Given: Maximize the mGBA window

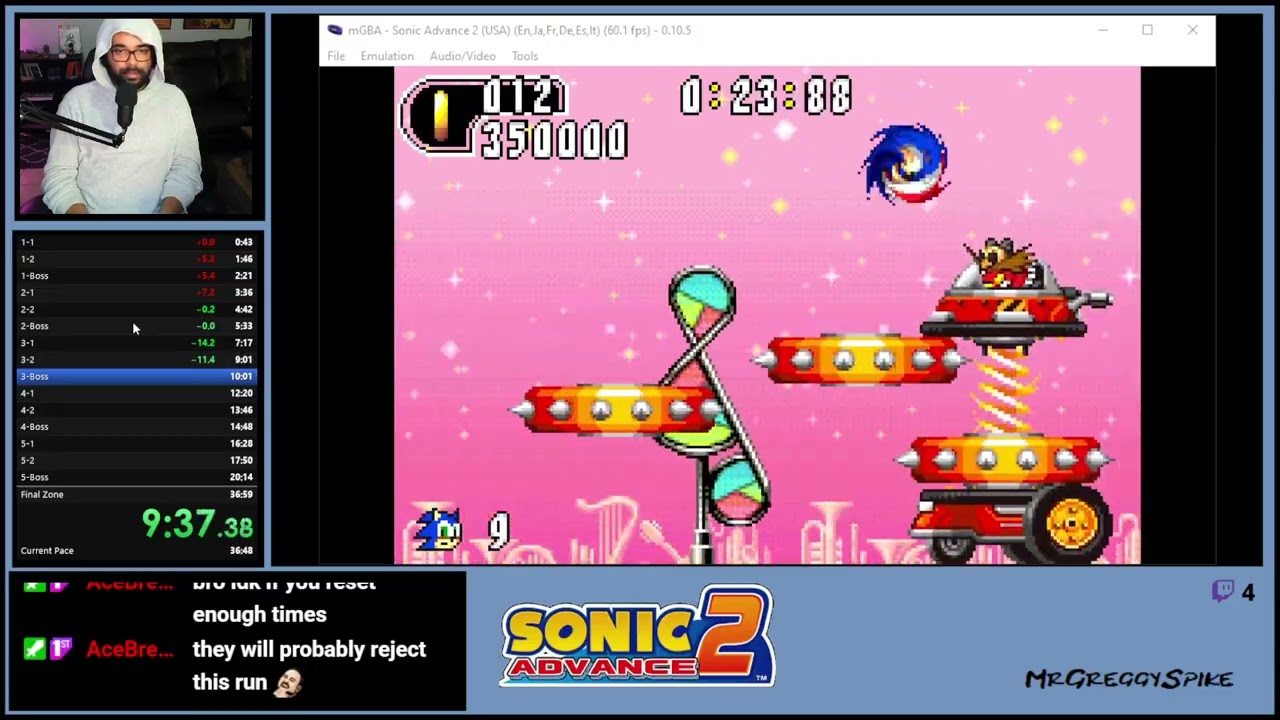Looking at the screenshot, I should pos(1147,30).
